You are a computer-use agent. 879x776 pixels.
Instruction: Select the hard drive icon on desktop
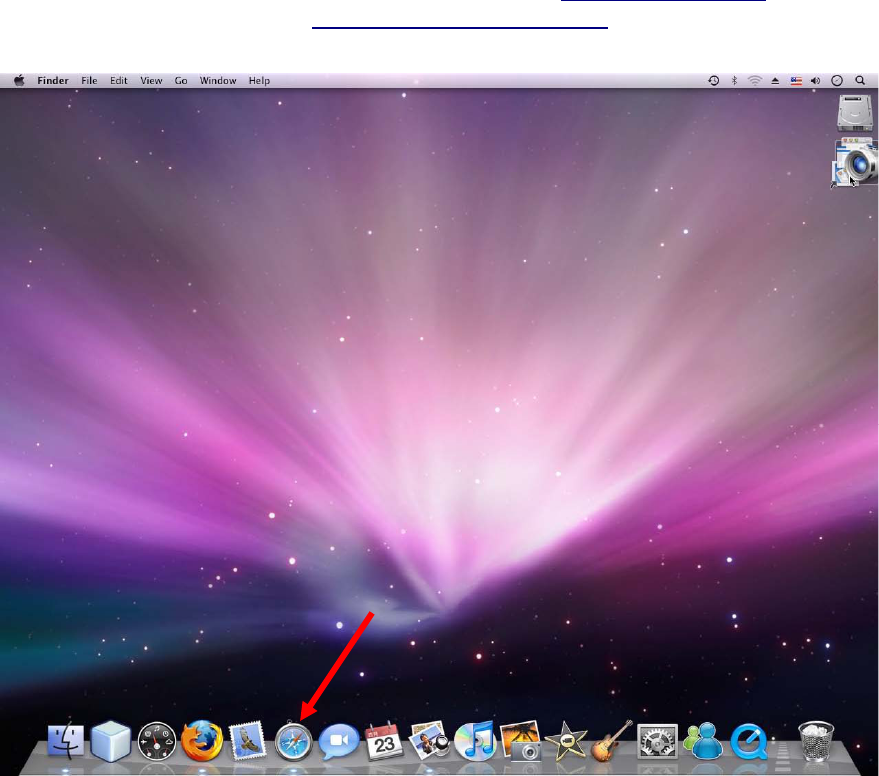tap(855, 113)
